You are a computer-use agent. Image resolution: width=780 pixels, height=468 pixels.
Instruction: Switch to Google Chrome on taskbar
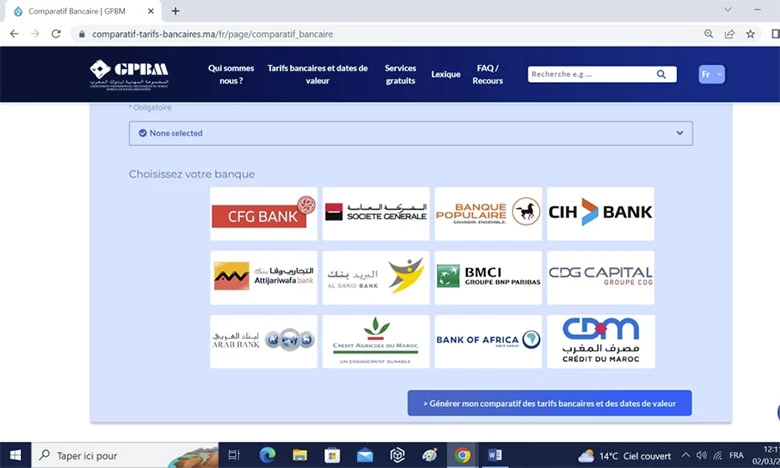point(462,455)
